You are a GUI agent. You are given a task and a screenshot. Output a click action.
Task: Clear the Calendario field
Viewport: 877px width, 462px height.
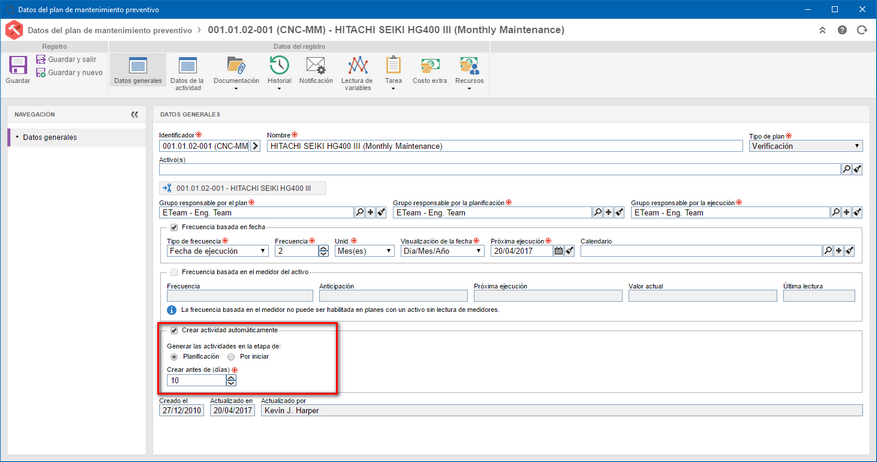[x=850, y=251]
